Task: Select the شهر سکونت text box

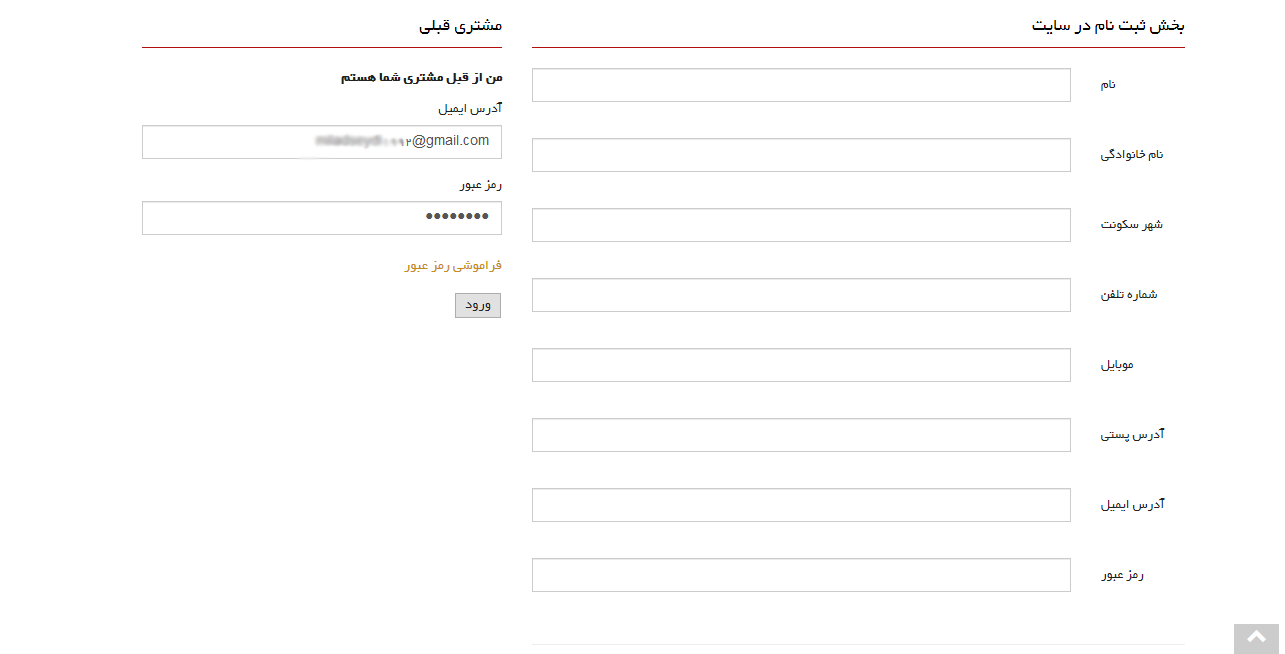Action: [800, 225]
